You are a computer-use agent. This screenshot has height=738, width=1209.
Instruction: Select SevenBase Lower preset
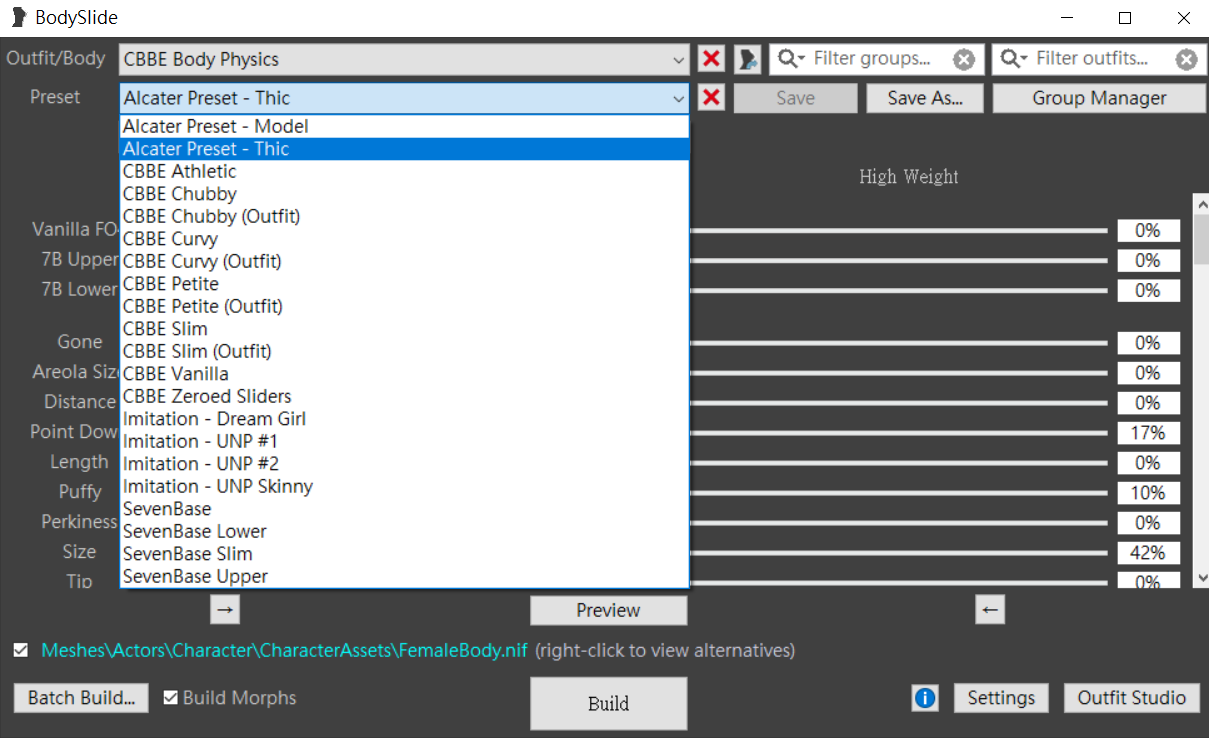point(405,531)
